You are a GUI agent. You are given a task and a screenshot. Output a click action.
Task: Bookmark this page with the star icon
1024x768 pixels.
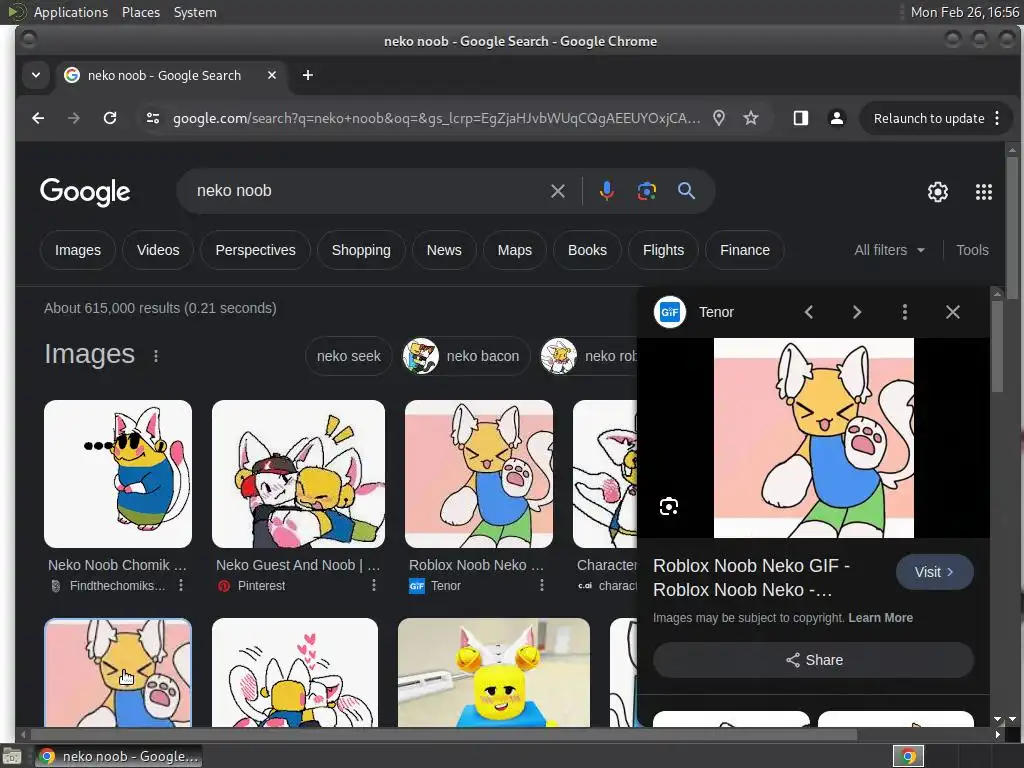pos(751,118)
